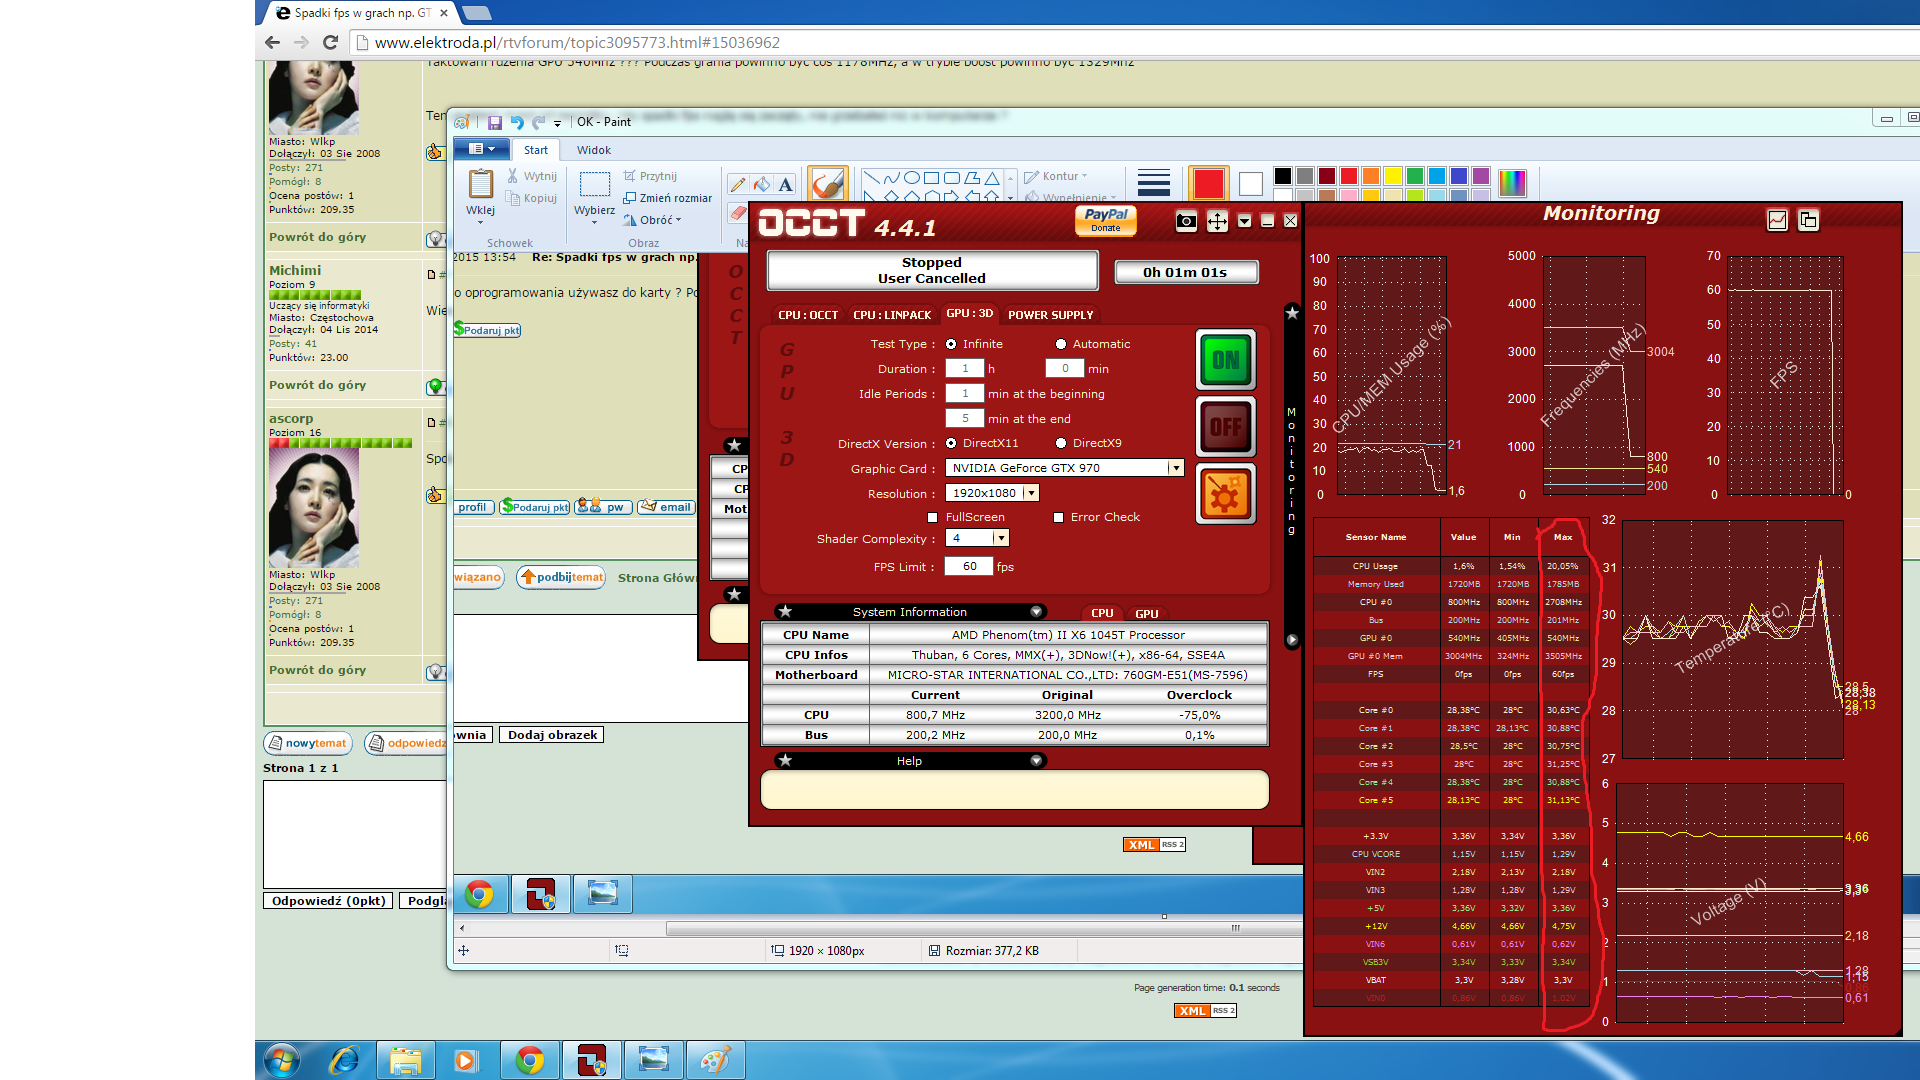Click the Powrót do góry link under Michimi
Image resolution: width=1920 pixels, height=1080 pixels.
coord(317,385)
